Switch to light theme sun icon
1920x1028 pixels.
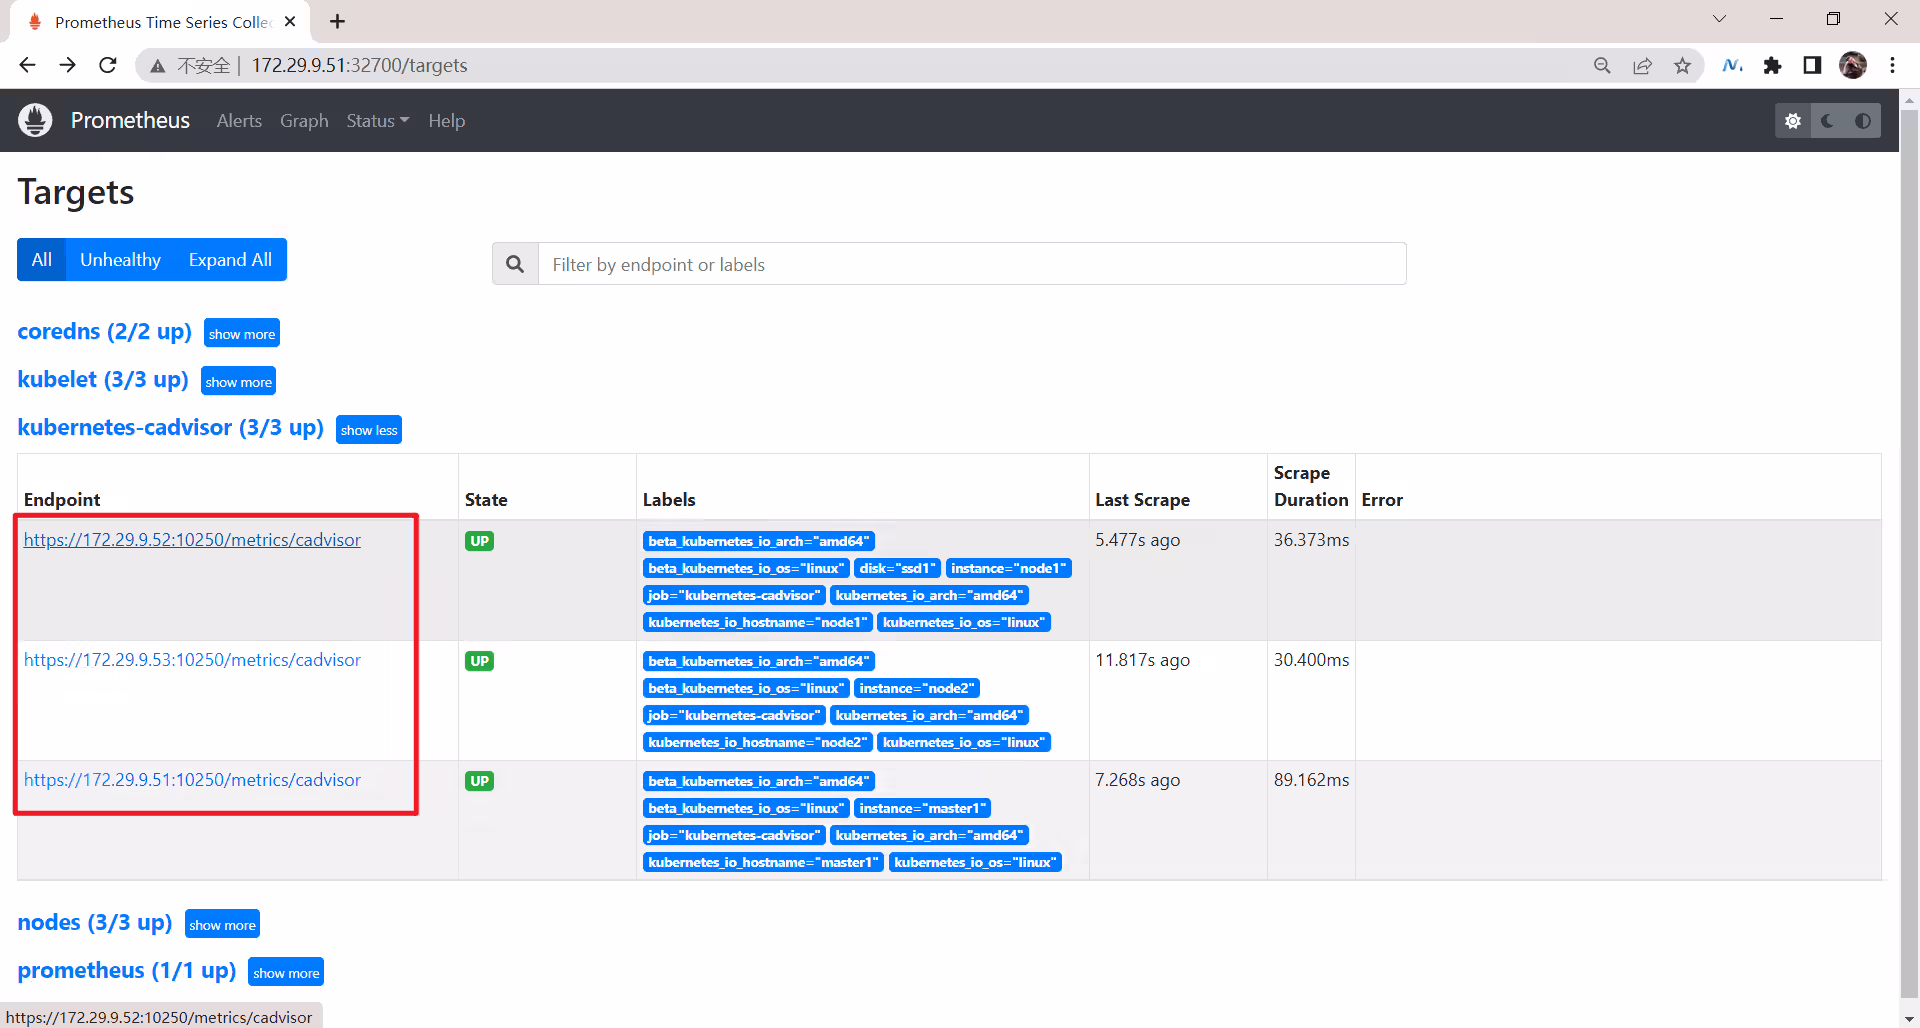[x=1793, y=121]
